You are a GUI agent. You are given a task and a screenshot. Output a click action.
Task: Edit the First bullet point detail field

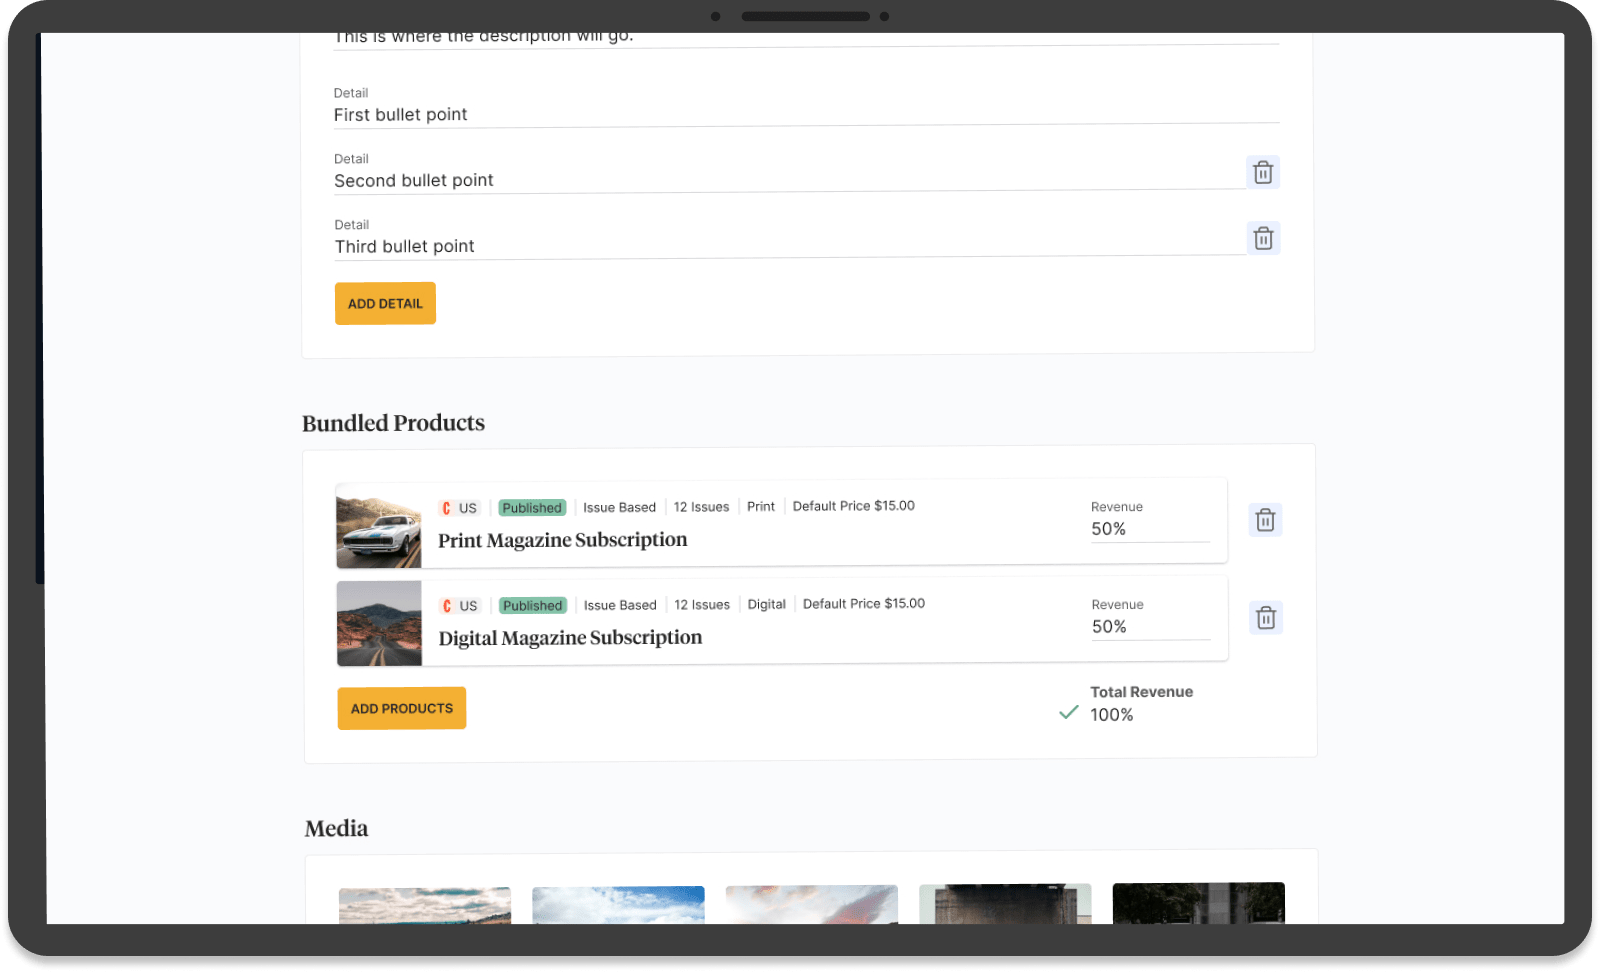(806, 108)
